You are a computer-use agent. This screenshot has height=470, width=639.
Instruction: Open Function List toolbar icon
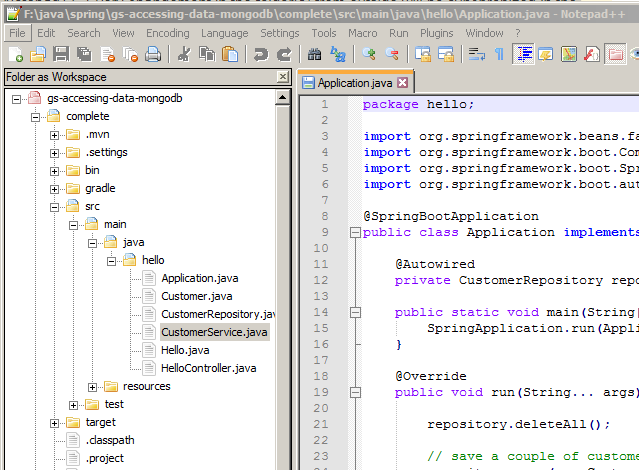[592, 54]
